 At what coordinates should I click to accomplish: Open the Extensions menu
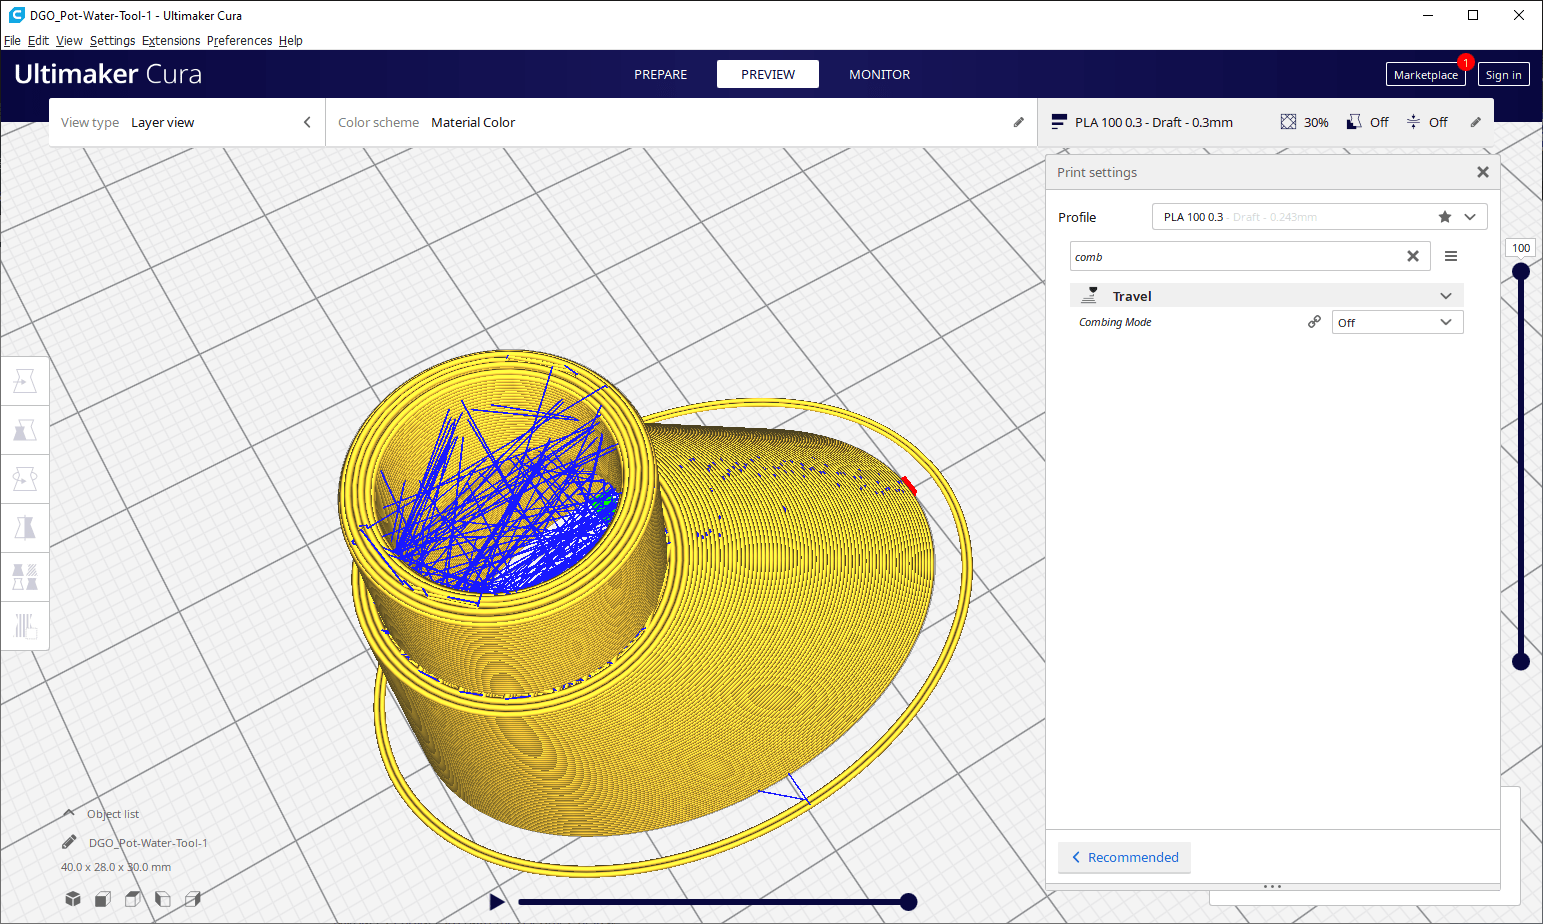click(x=171, y=41)
